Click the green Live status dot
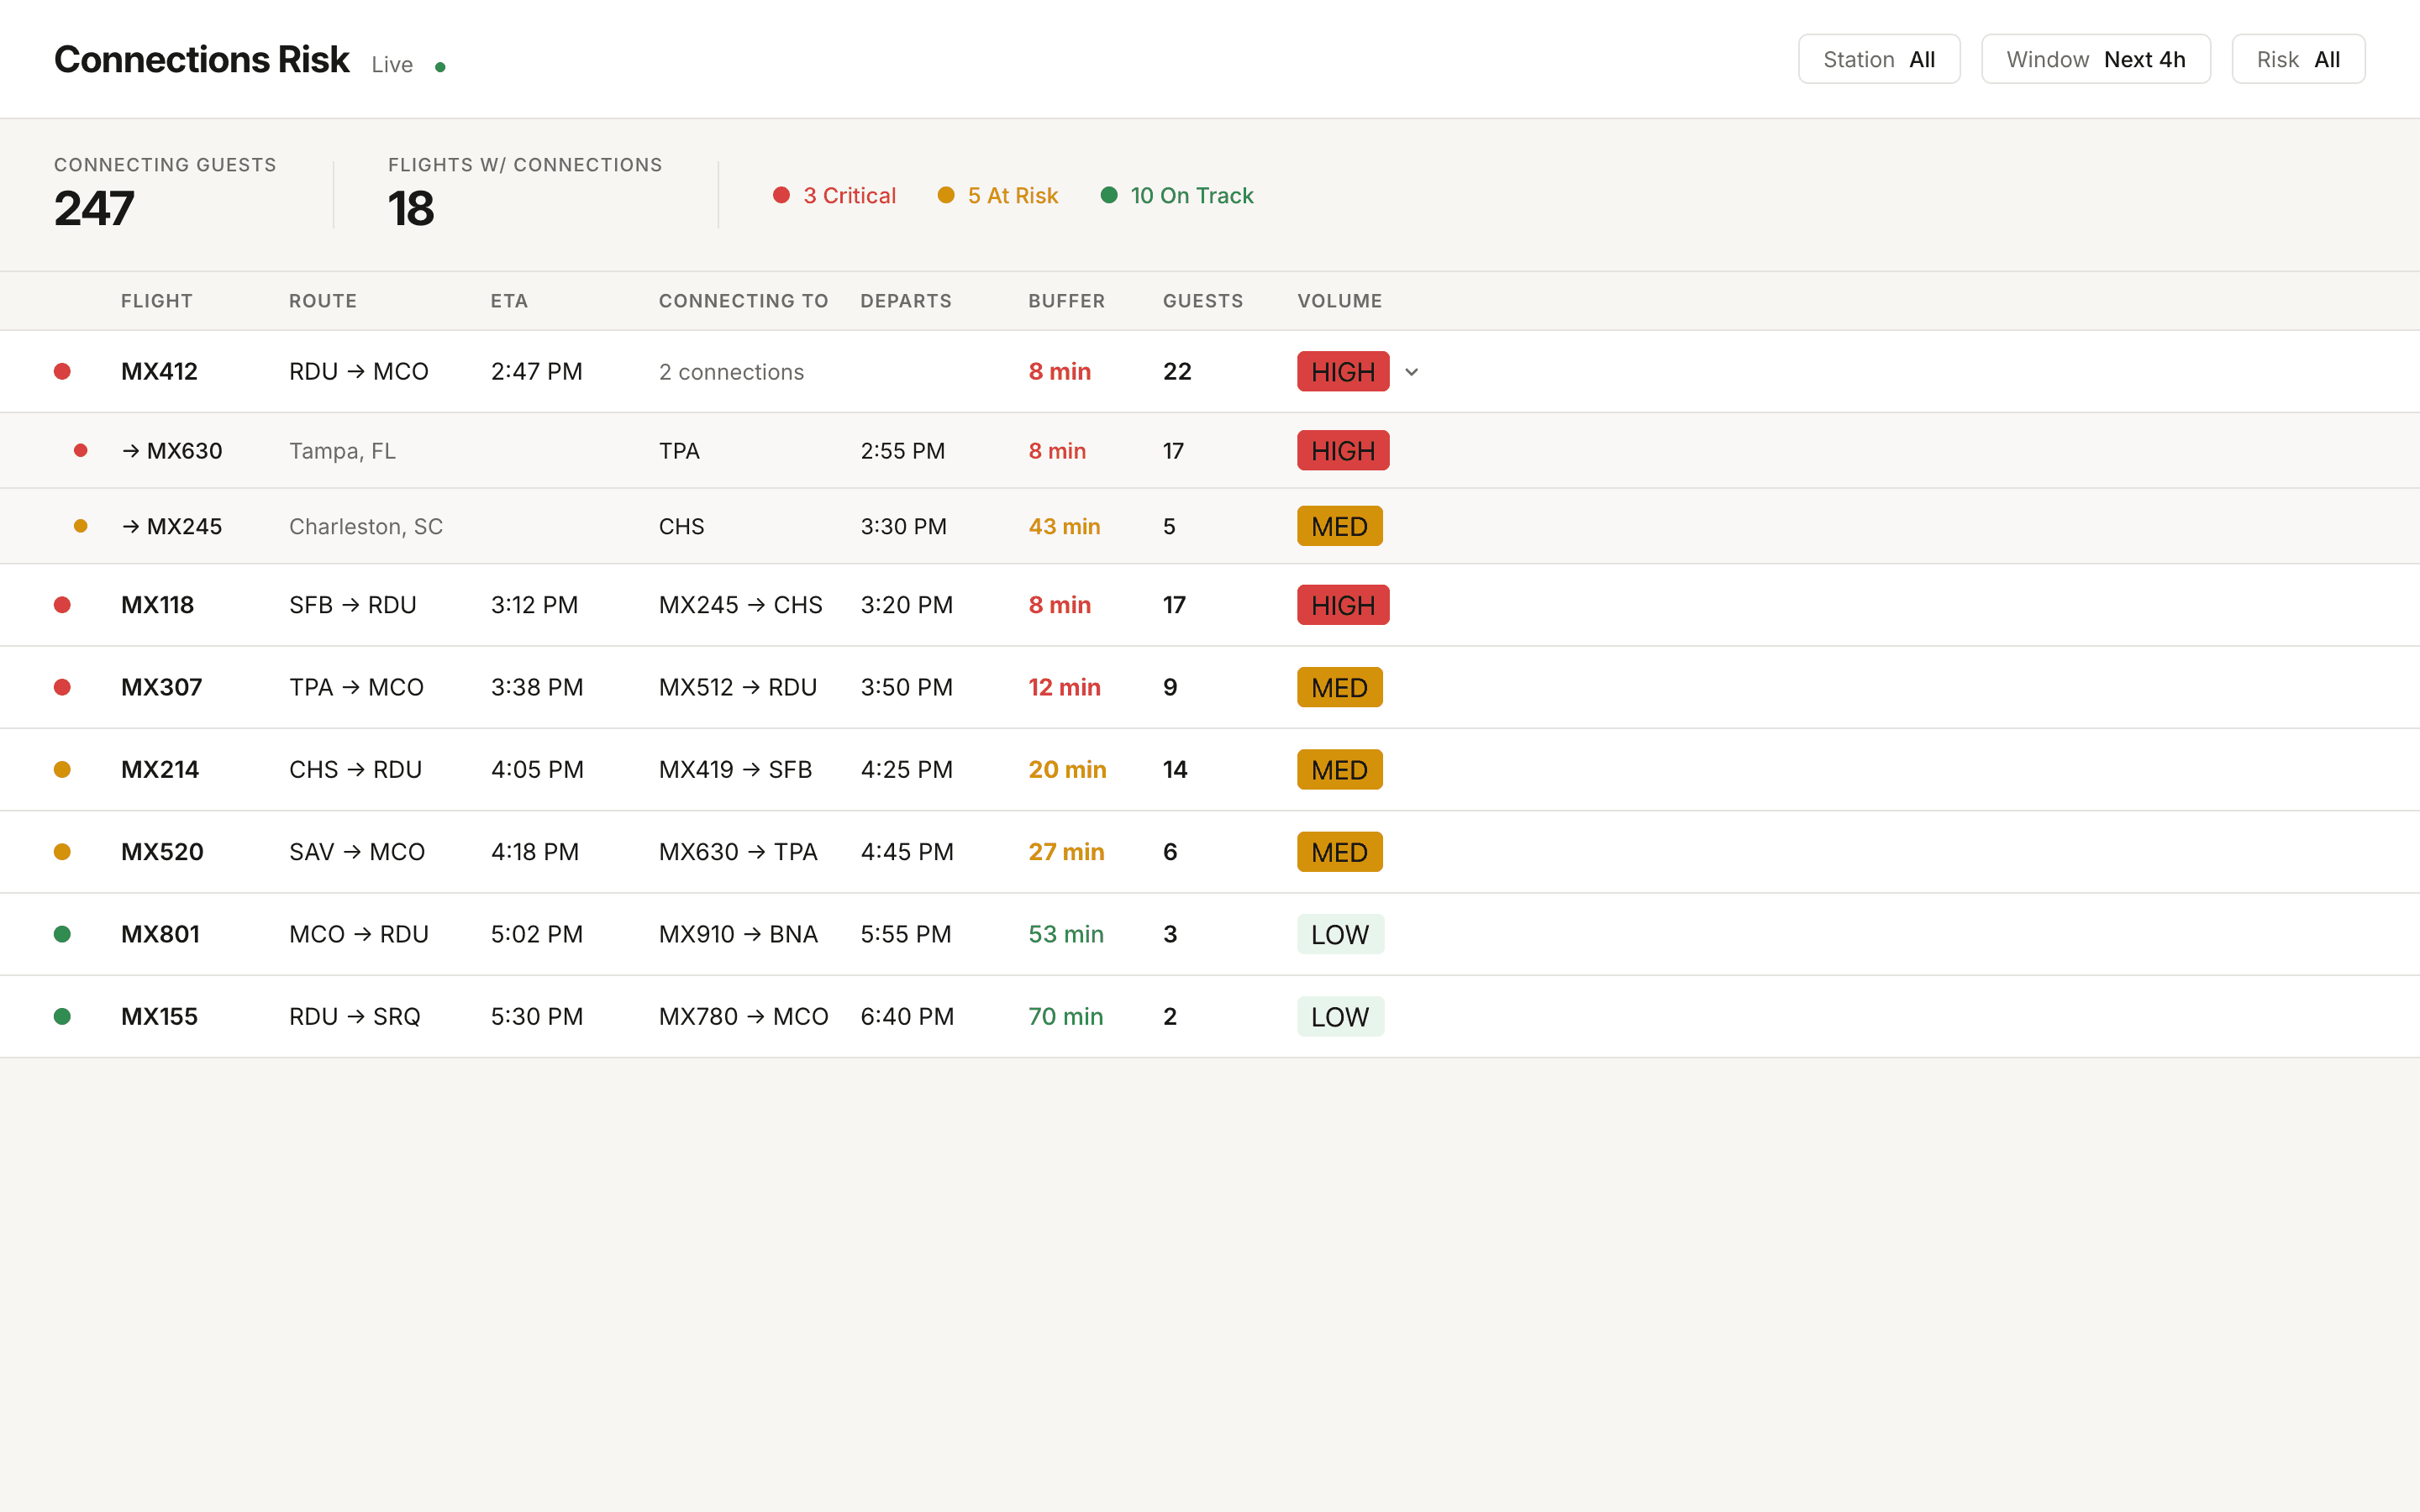This screenshot has height=1512, width=2420. point(440,67)
